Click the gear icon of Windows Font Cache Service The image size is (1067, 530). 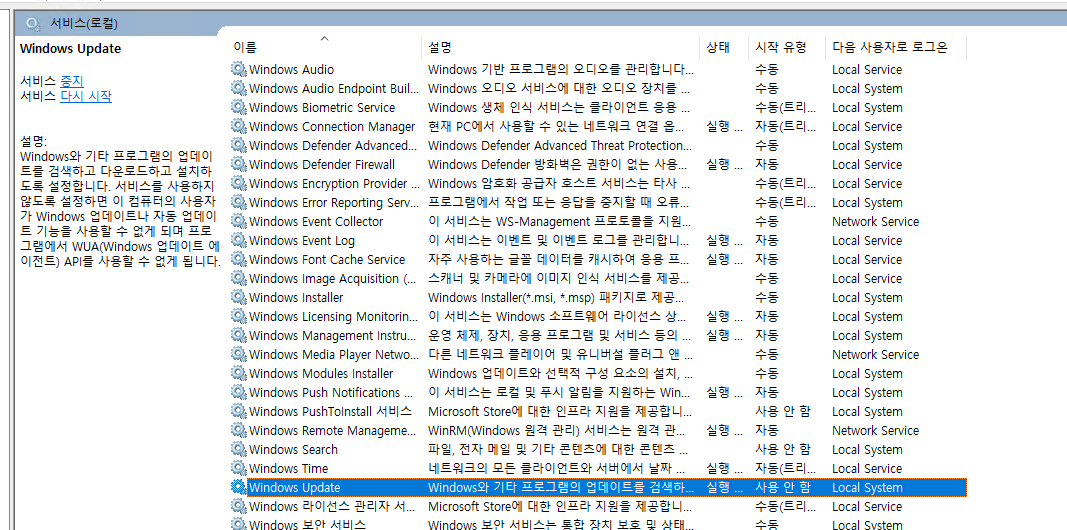238,259
